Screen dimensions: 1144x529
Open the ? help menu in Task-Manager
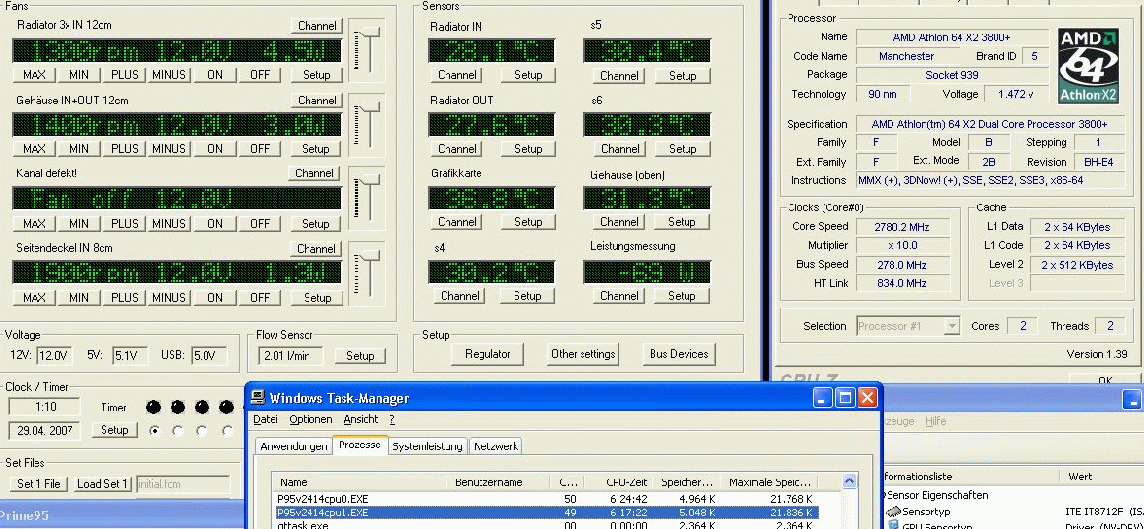(x=392, y=420)
